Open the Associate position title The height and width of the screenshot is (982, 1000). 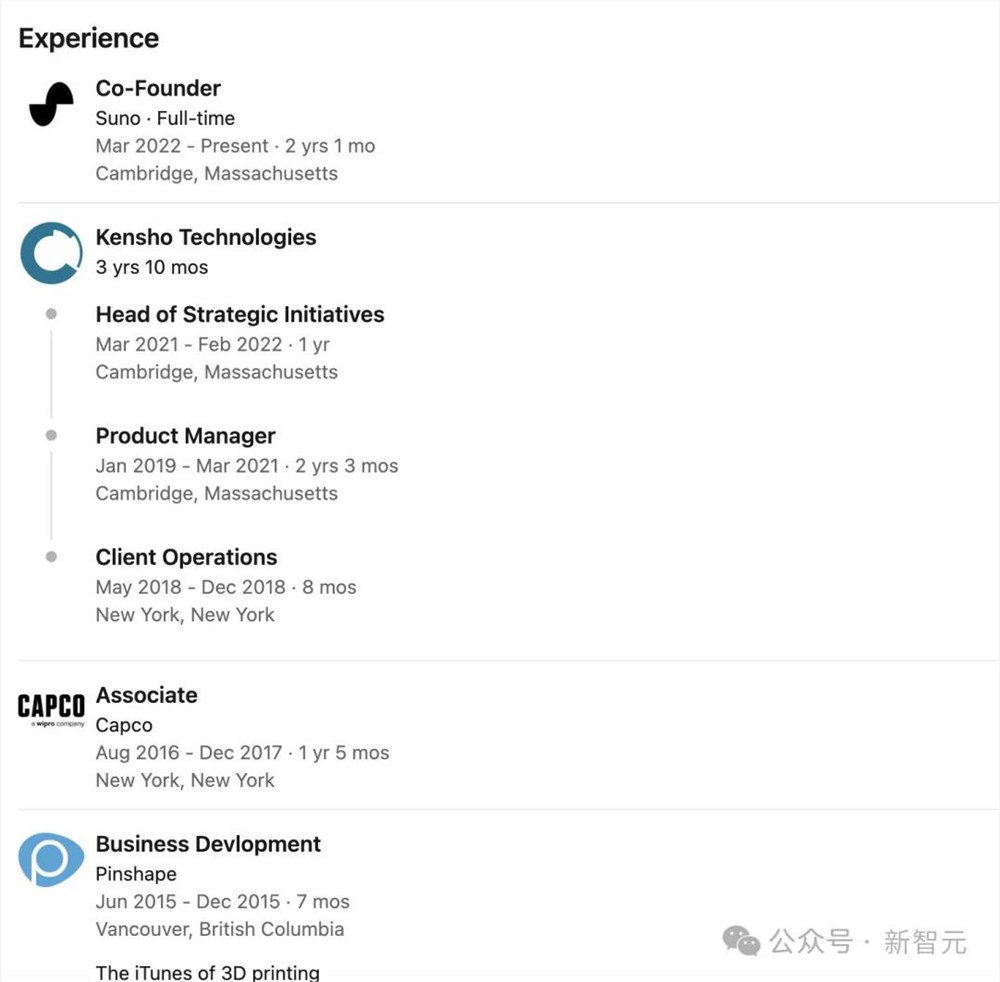146,695
